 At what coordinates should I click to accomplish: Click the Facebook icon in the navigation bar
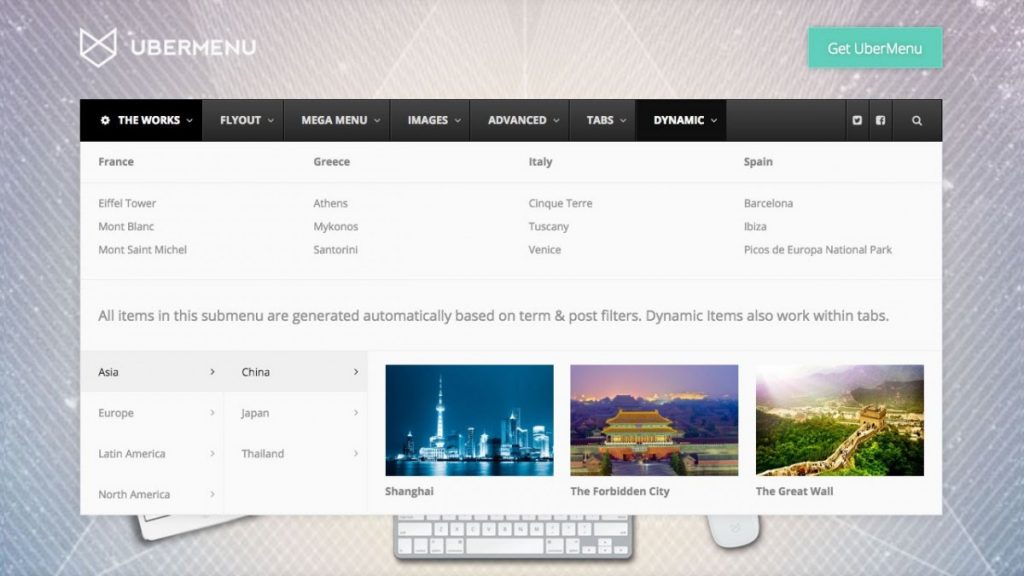(881, 120)
